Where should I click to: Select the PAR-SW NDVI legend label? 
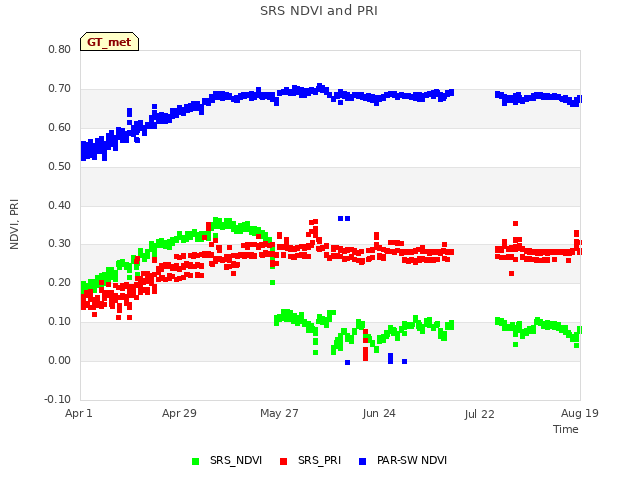(412, 460)
